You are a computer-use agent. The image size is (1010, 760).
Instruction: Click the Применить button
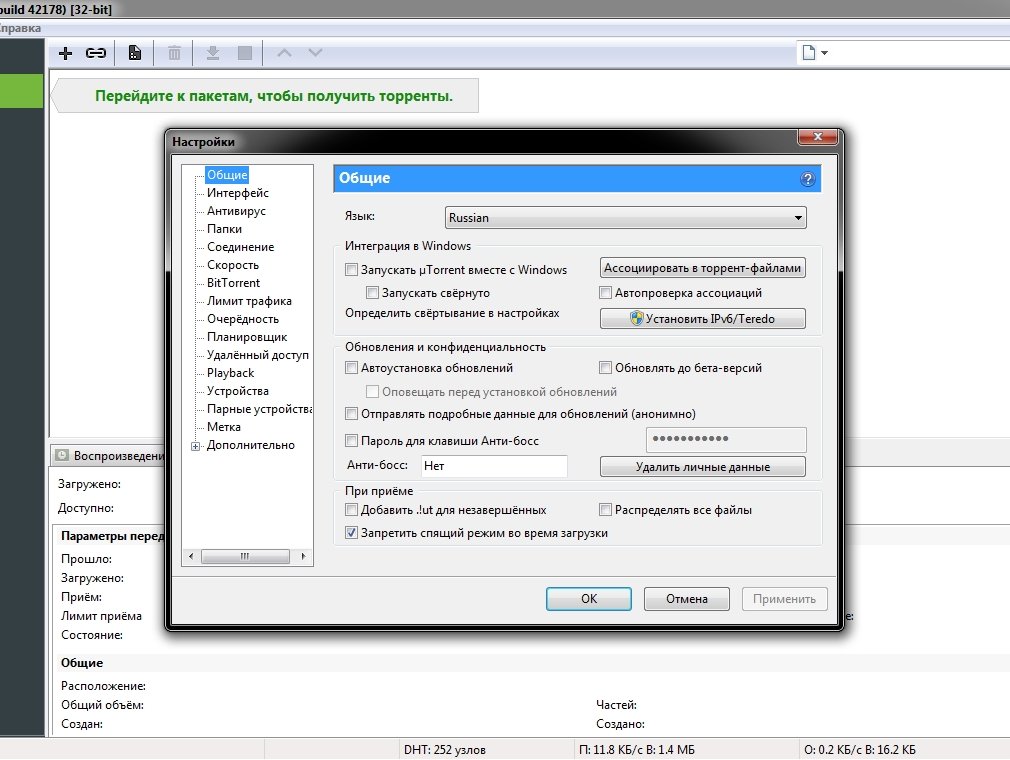pyautogui.click(x=784, y=598)
